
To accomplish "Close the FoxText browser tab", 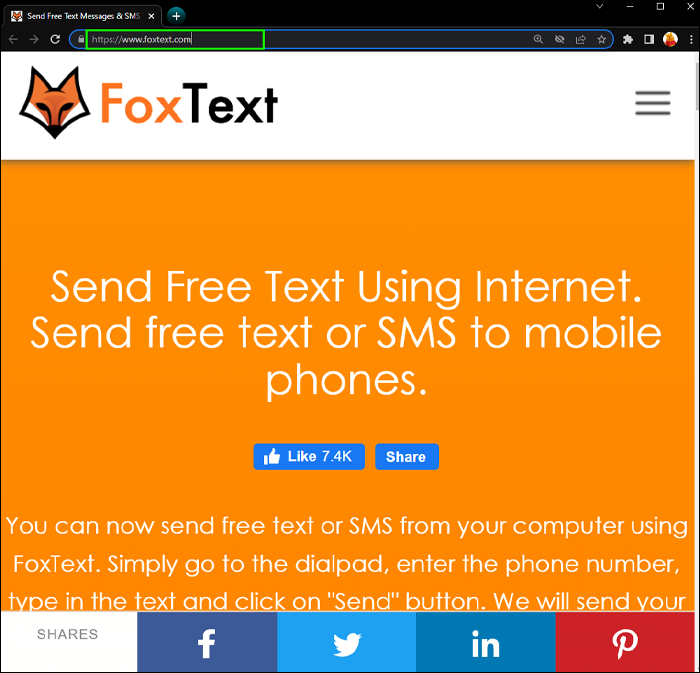I will coord(151,16).
